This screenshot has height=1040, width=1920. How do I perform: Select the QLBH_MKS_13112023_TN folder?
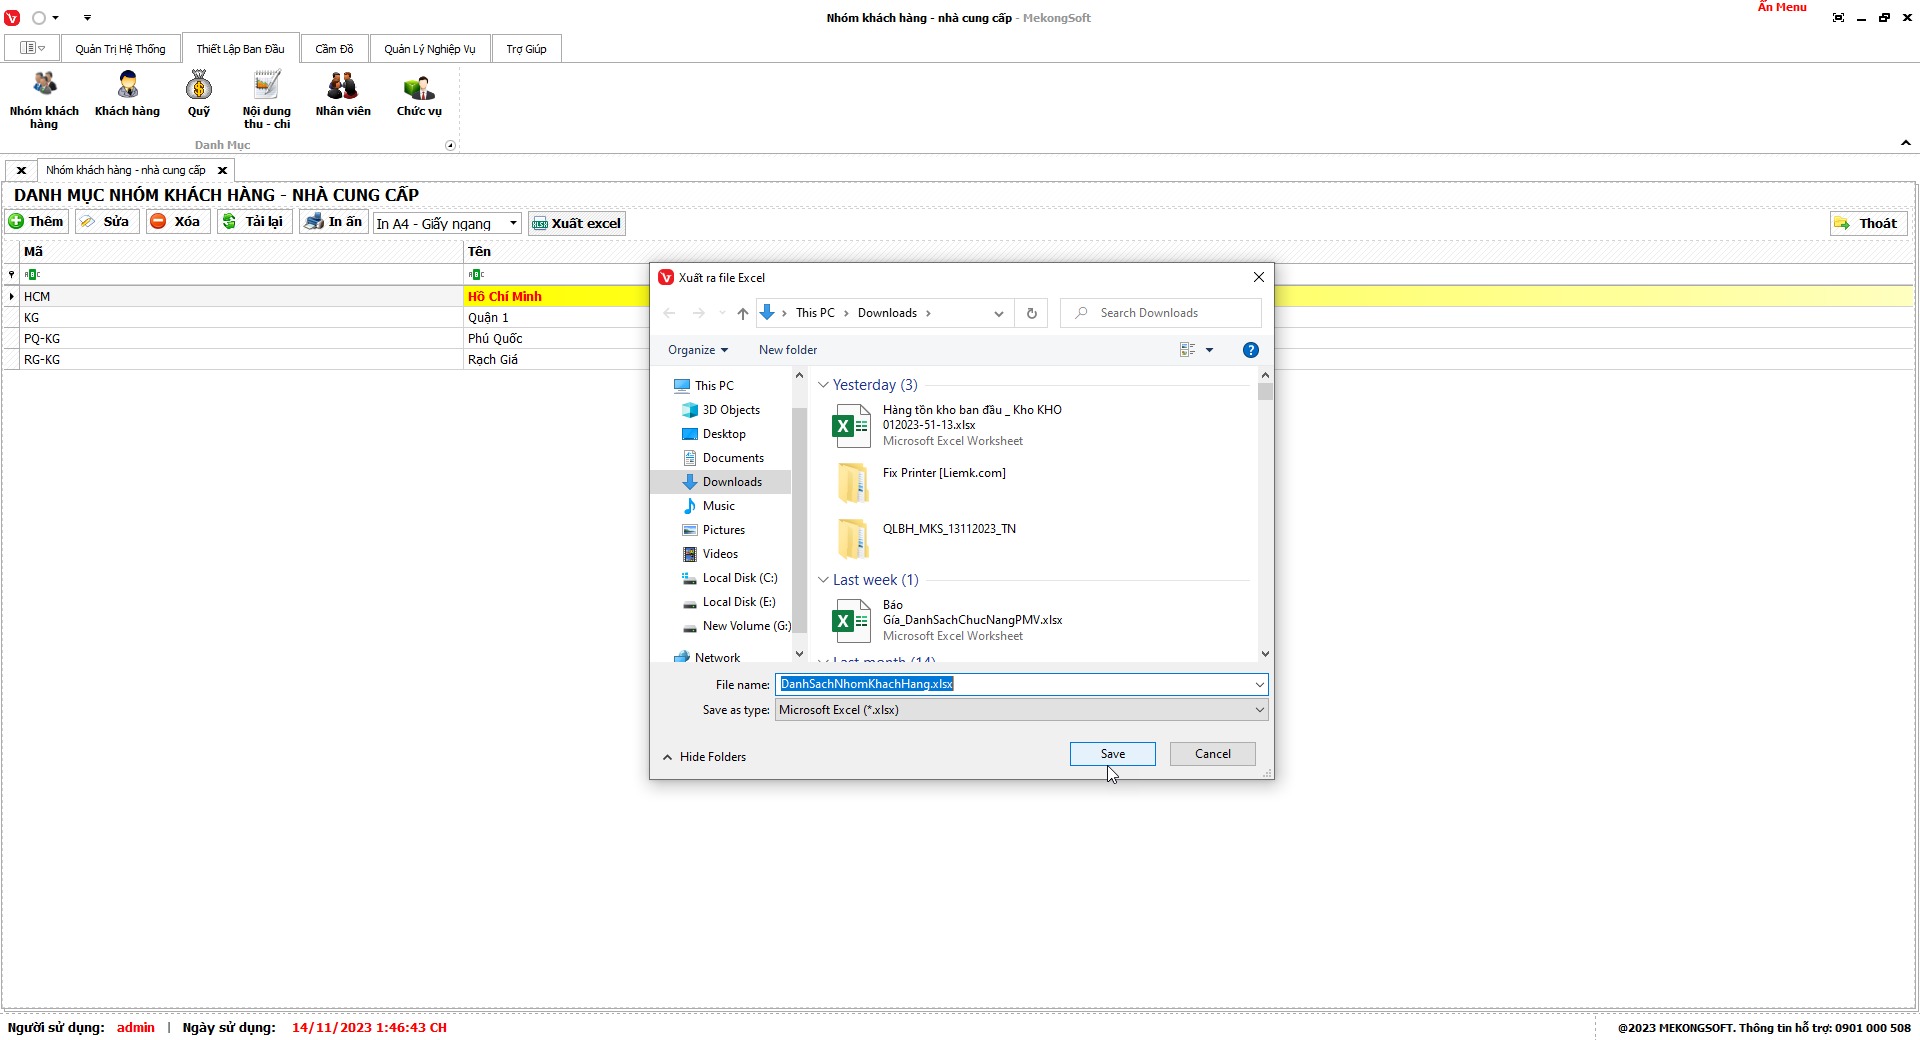[925, 538]
